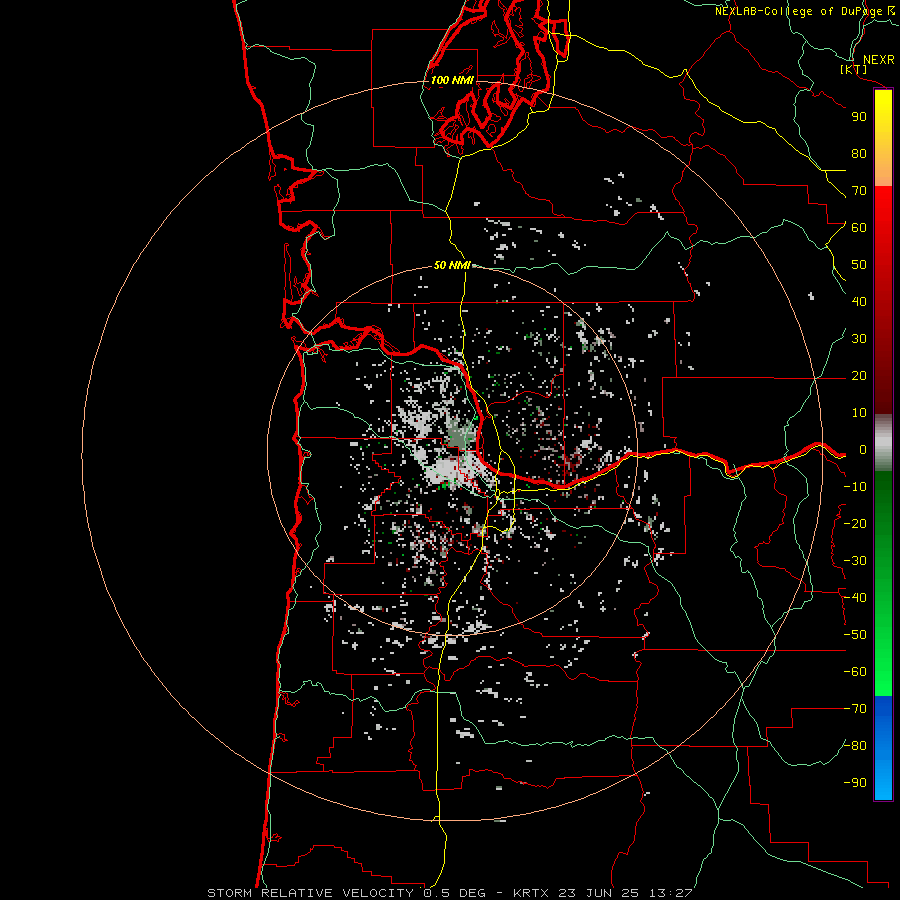This screenshot has width=900, height=900.
Task: Click the 60 value on the velocity scale
Action: [x=859, y=228]
